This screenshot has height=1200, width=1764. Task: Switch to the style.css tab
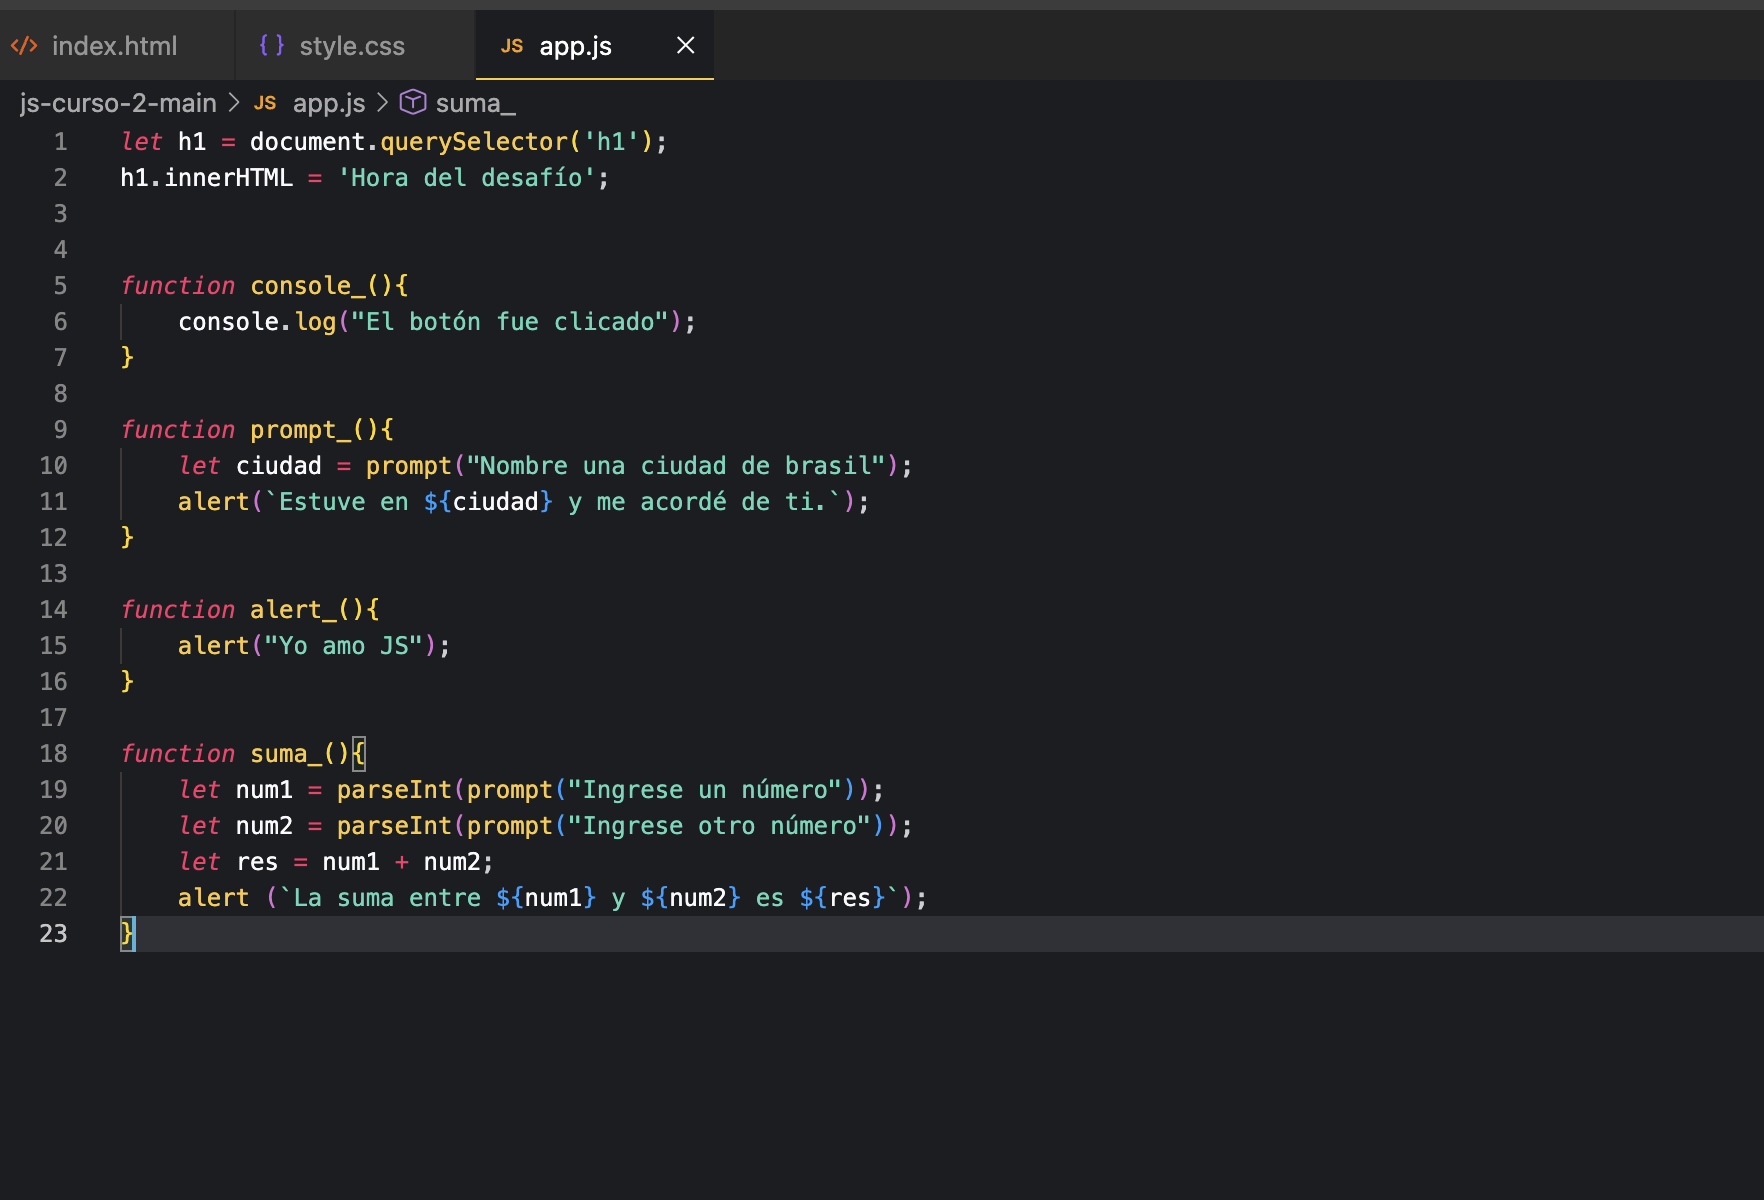(352, 46)
